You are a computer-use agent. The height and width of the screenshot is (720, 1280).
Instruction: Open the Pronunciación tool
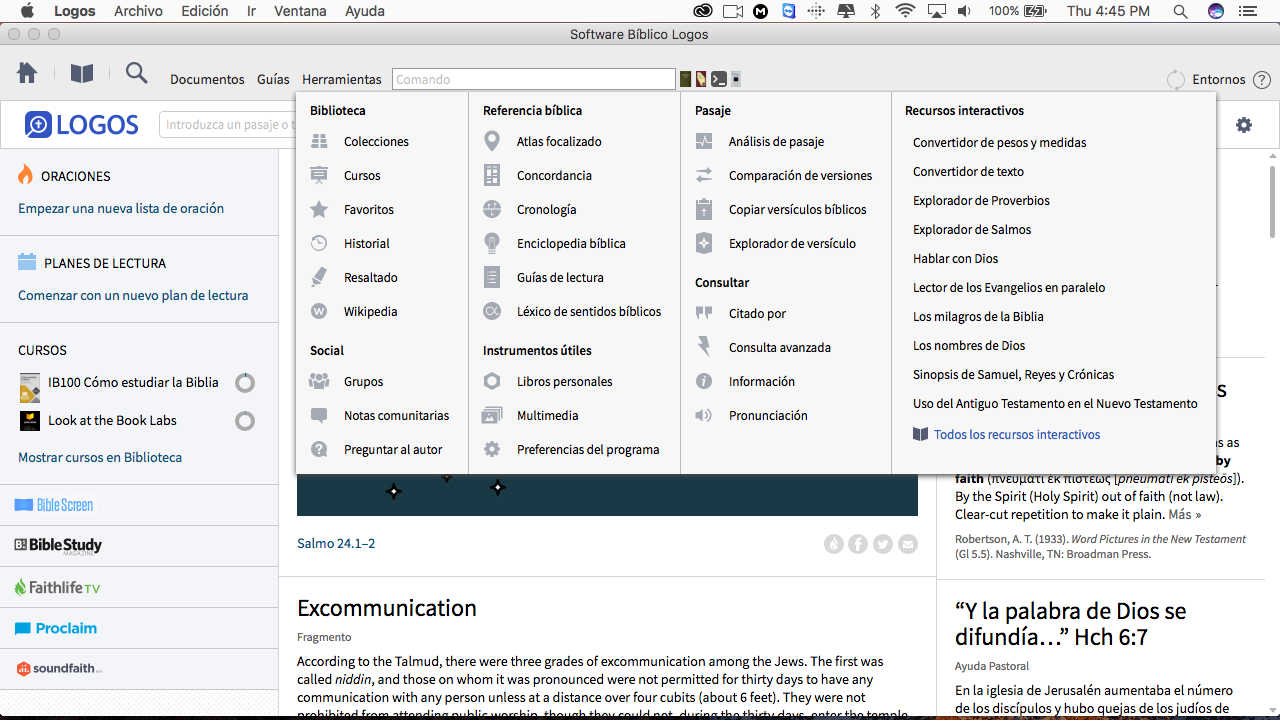pos(768,416)
